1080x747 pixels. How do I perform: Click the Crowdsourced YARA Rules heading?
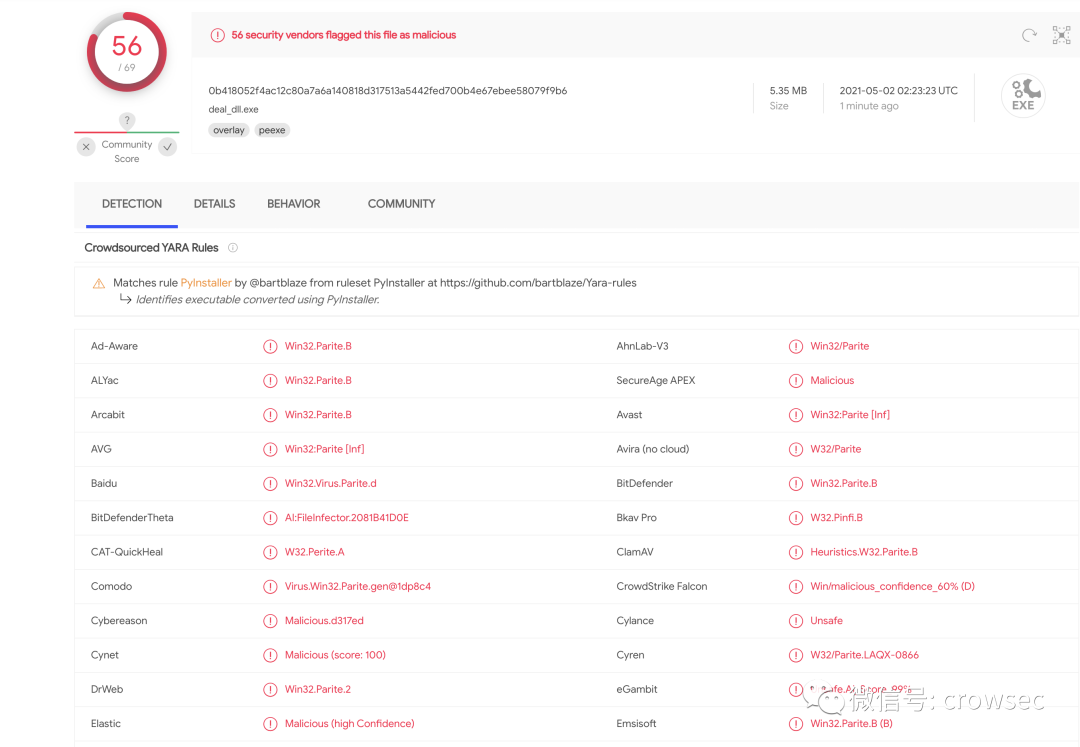pos(151,248)
